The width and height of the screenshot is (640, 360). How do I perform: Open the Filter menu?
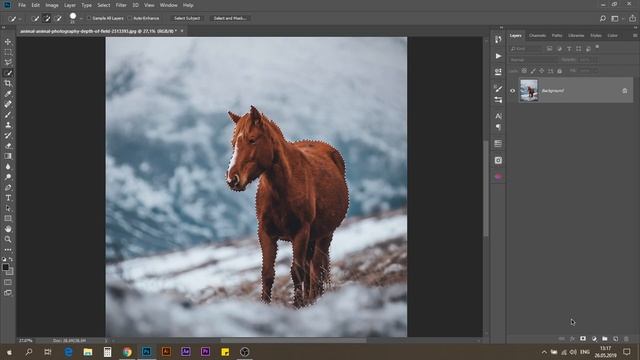tap(121, 5)
